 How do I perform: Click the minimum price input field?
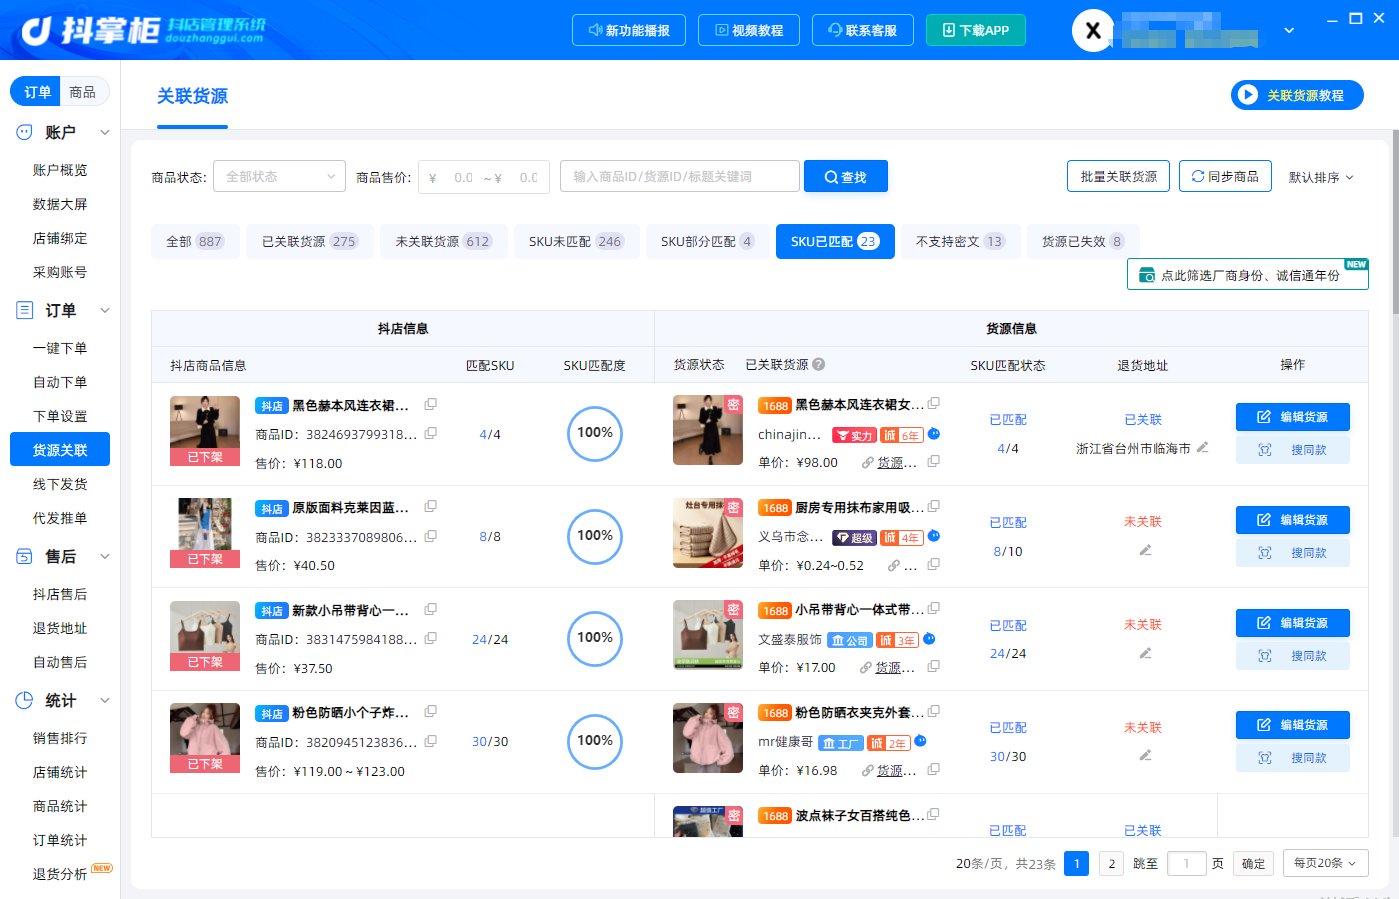(464, 177)
